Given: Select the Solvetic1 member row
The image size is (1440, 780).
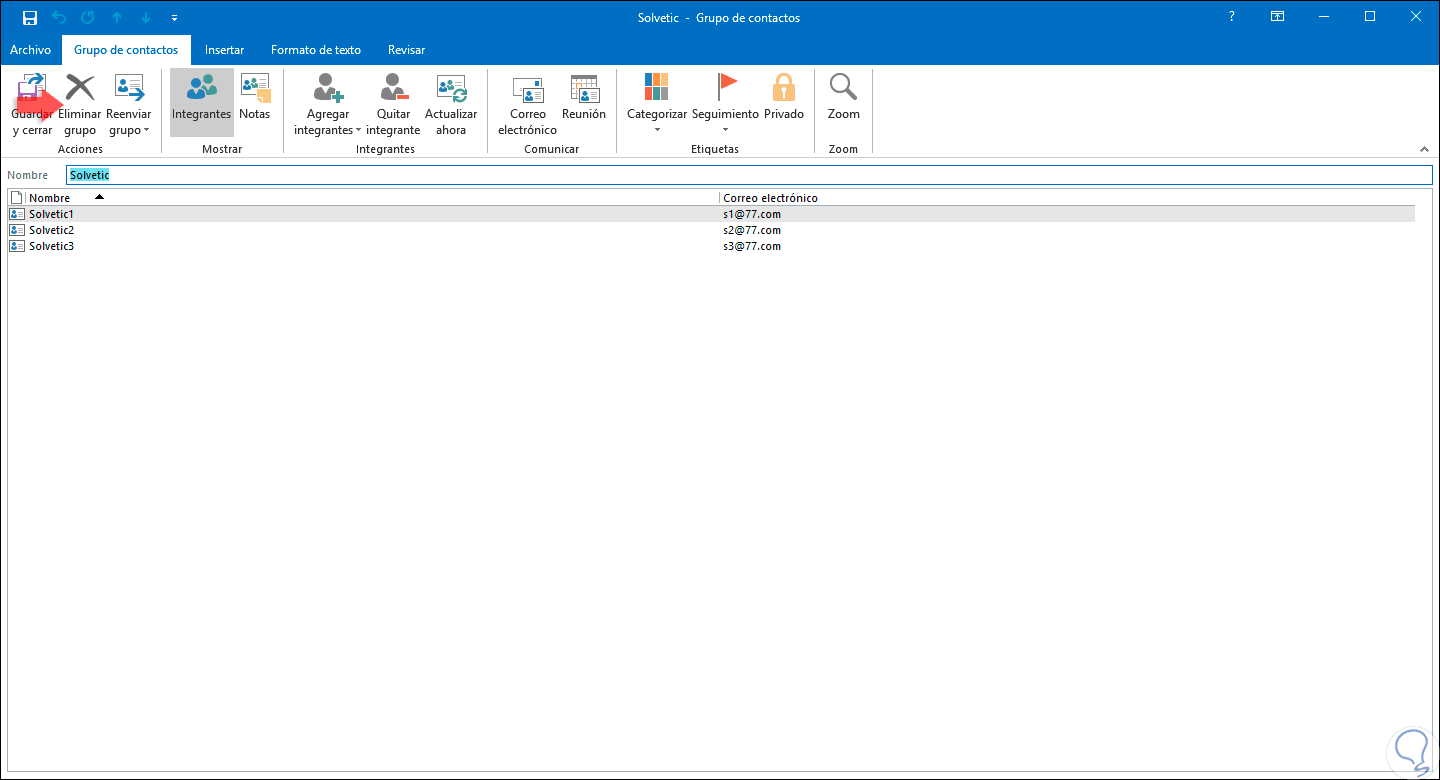Looking at the screenshot, I should [x=712, y=214].
